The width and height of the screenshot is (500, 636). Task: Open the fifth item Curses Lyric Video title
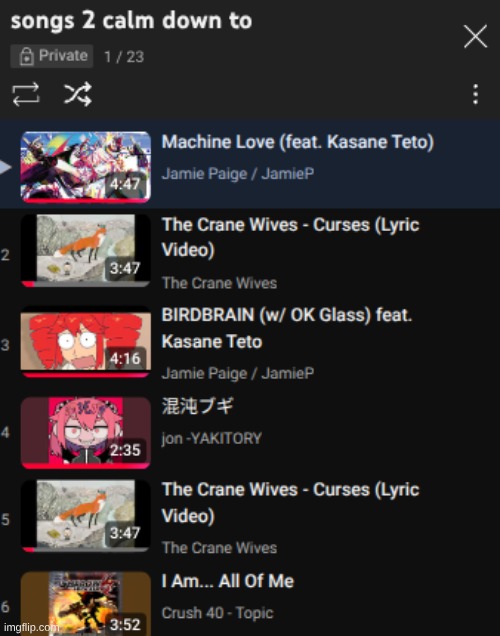tap(290, 503)
